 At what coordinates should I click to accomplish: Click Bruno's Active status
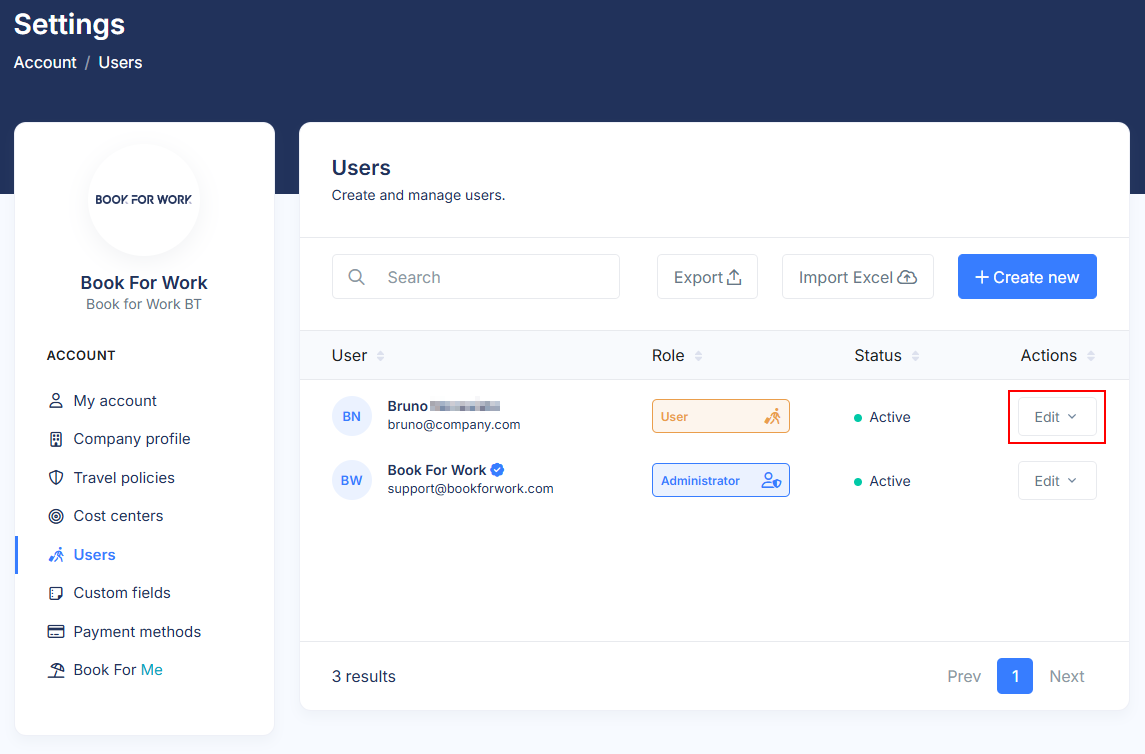click(x=882, y=418)
